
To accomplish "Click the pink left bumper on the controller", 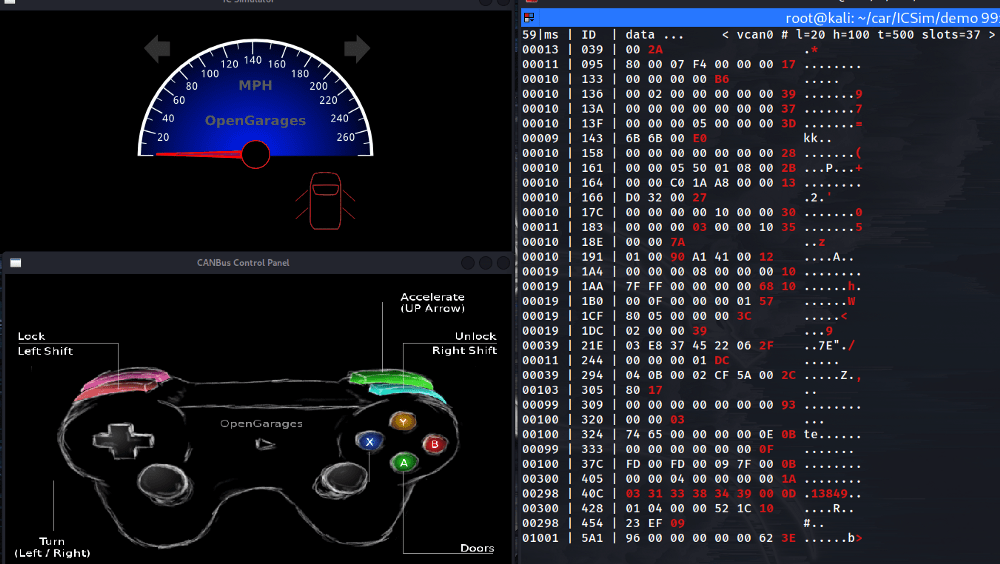I will pos(126,378).
